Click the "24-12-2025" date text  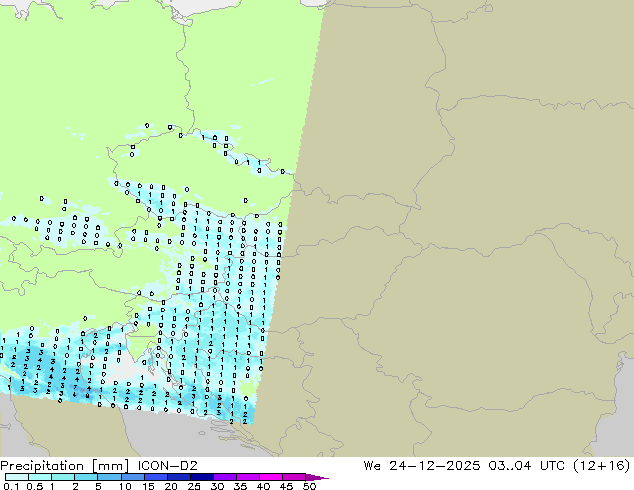pyautogui.click(x=435, y=466)
